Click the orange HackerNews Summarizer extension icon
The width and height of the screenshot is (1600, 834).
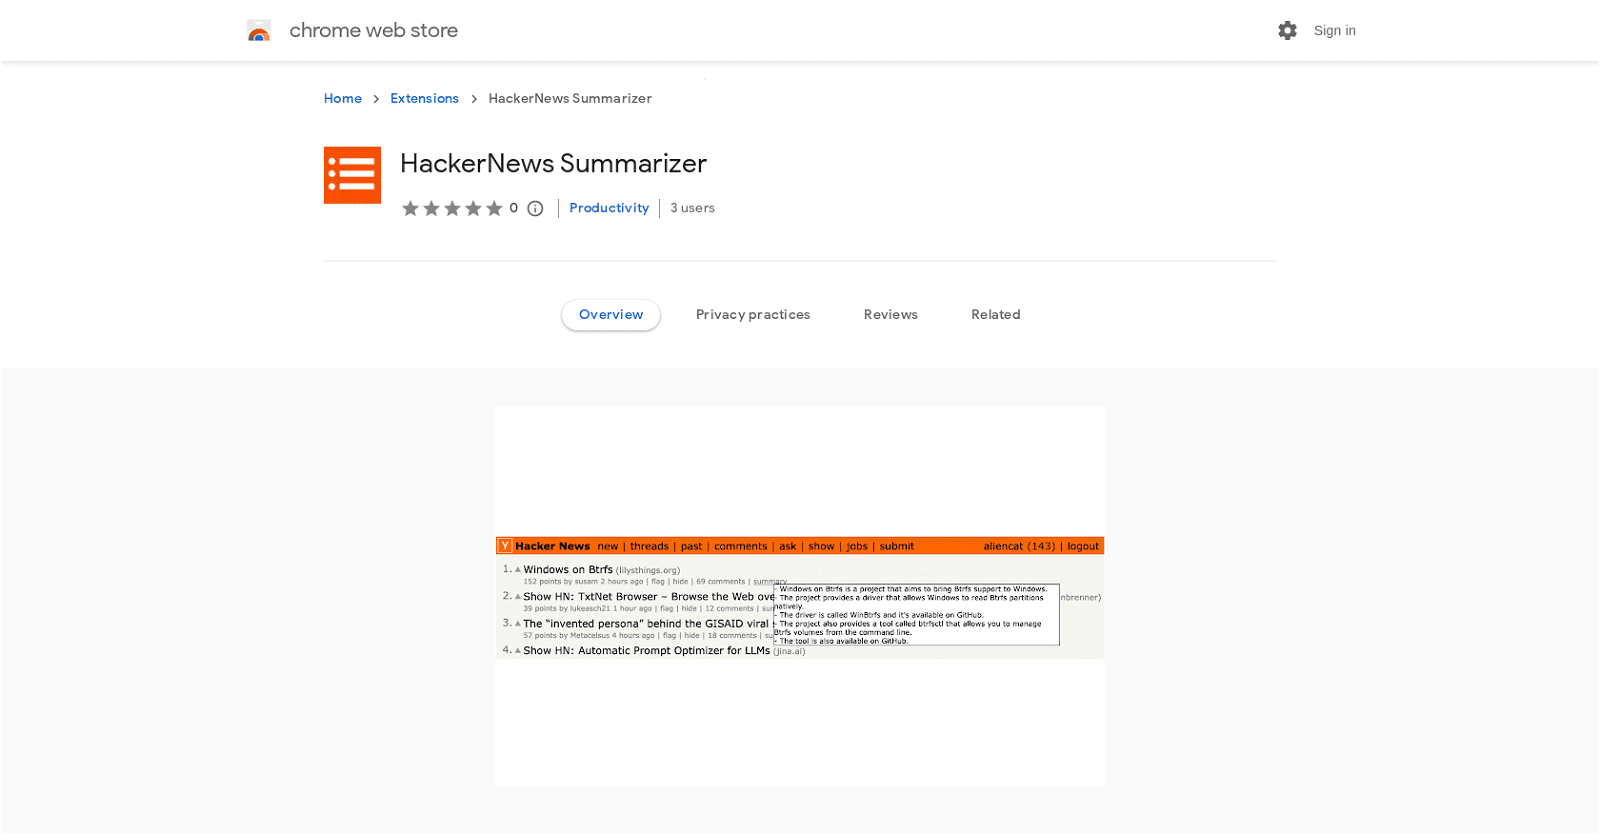coord(352,174)
